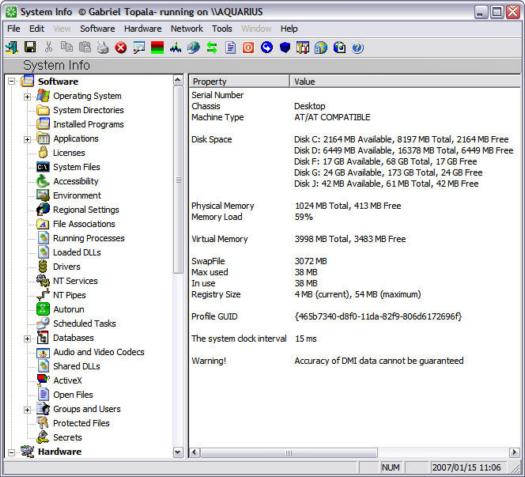Click the NT Pipes pipe icon
The height and width of the screenshot is (477, 525).
[x=43, y=295]
